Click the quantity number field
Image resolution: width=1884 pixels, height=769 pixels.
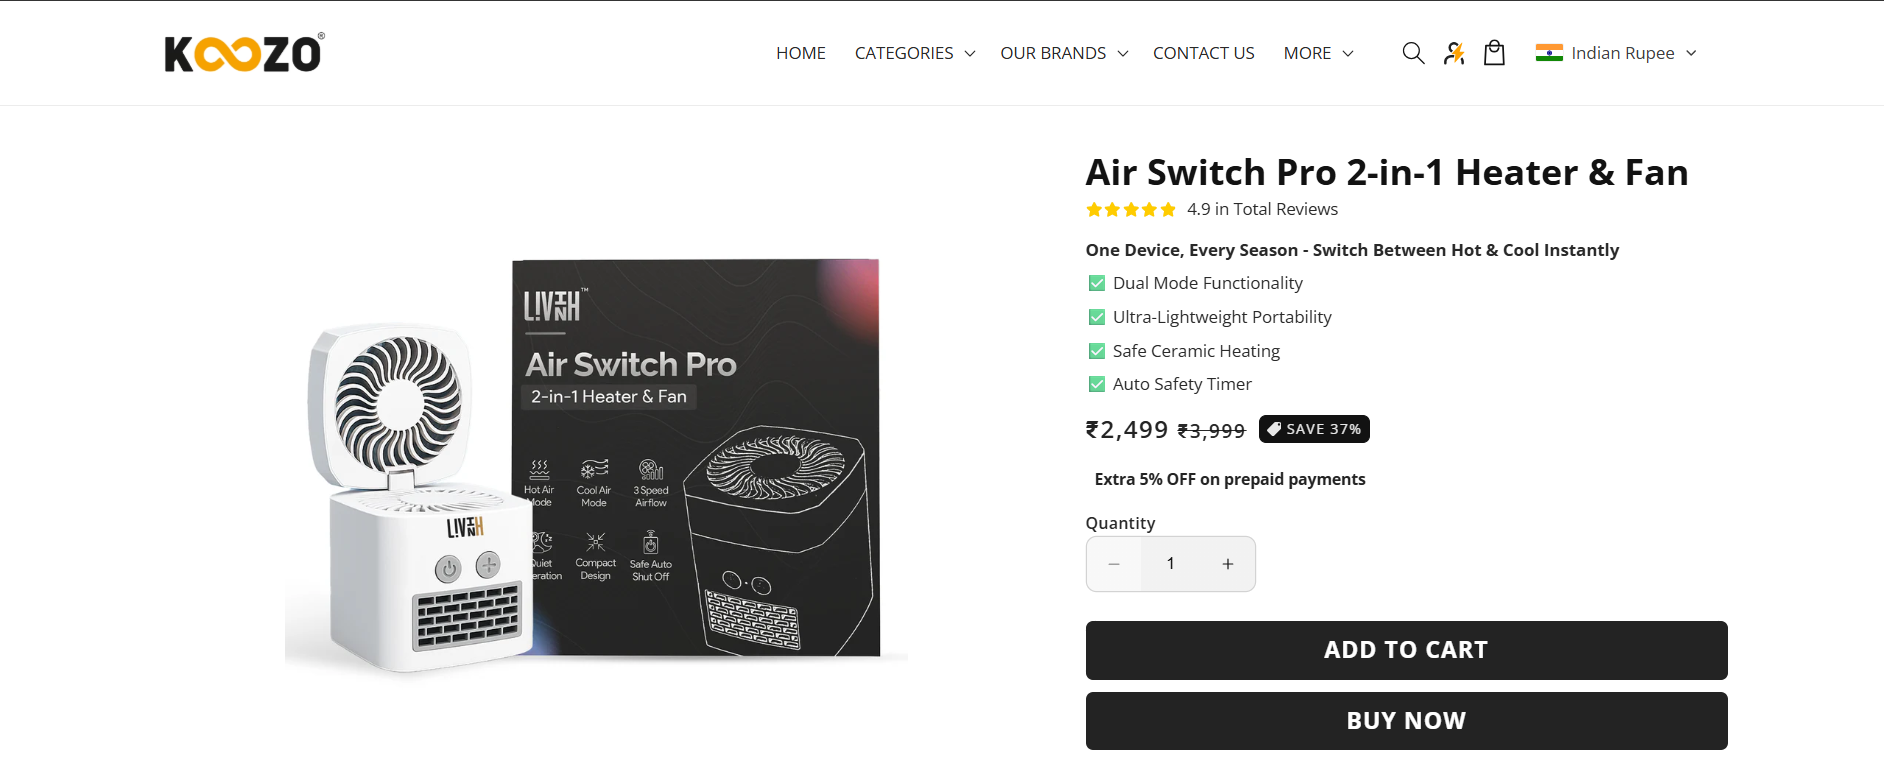[1171, 564]
